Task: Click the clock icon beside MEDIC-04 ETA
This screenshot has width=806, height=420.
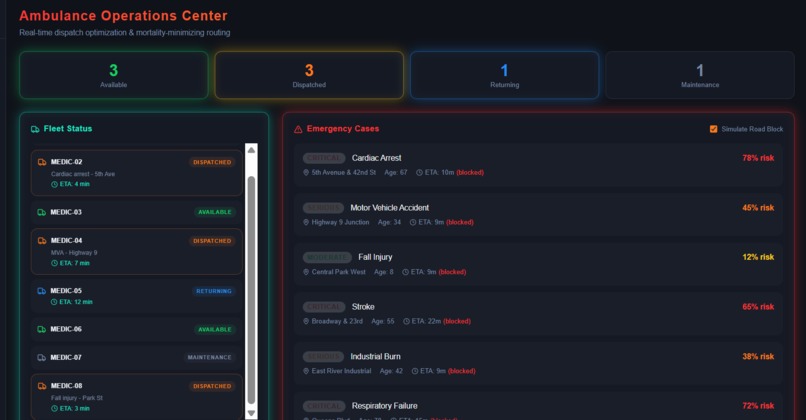Action: coord(54,263)
